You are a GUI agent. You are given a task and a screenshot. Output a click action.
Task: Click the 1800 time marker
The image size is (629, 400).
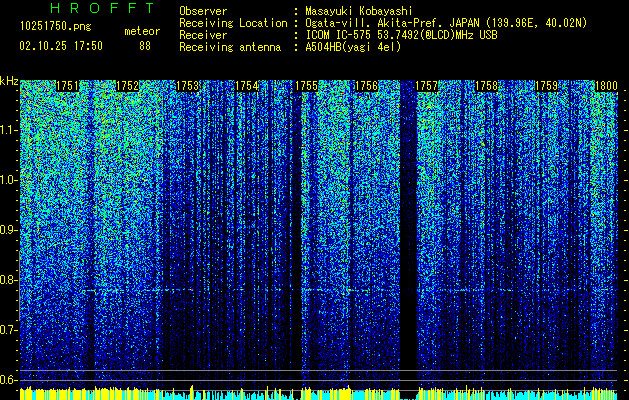pyautogui.click(x=606, y=86)
